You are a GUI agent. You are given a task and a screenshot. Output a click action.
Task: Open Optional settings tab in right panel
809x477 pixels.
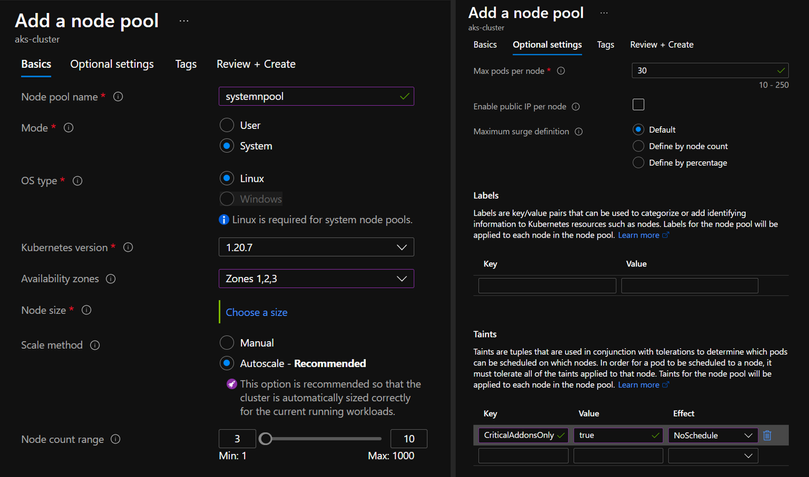tap(547, 45)
